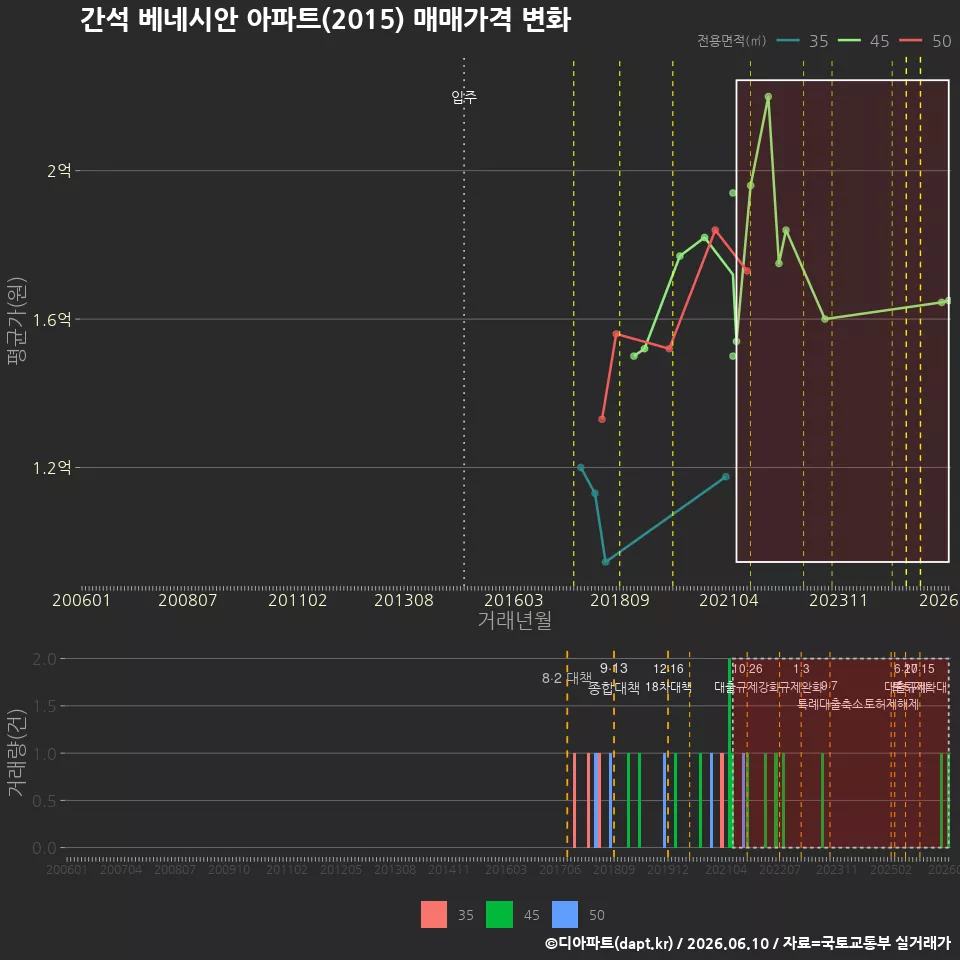
Task: Click the green 45 swatch in the bottom legend
Action: tap(499, 914)
